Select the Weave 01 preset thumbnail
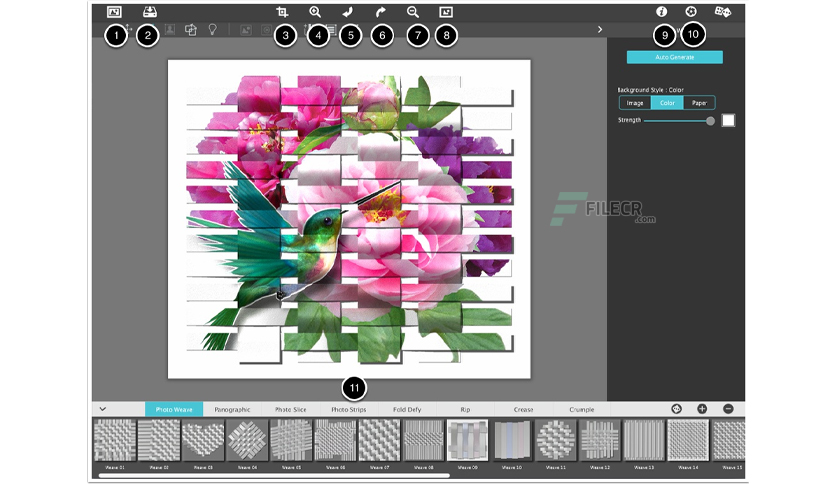Screen dimensions: 836x484 click(115, 440)
